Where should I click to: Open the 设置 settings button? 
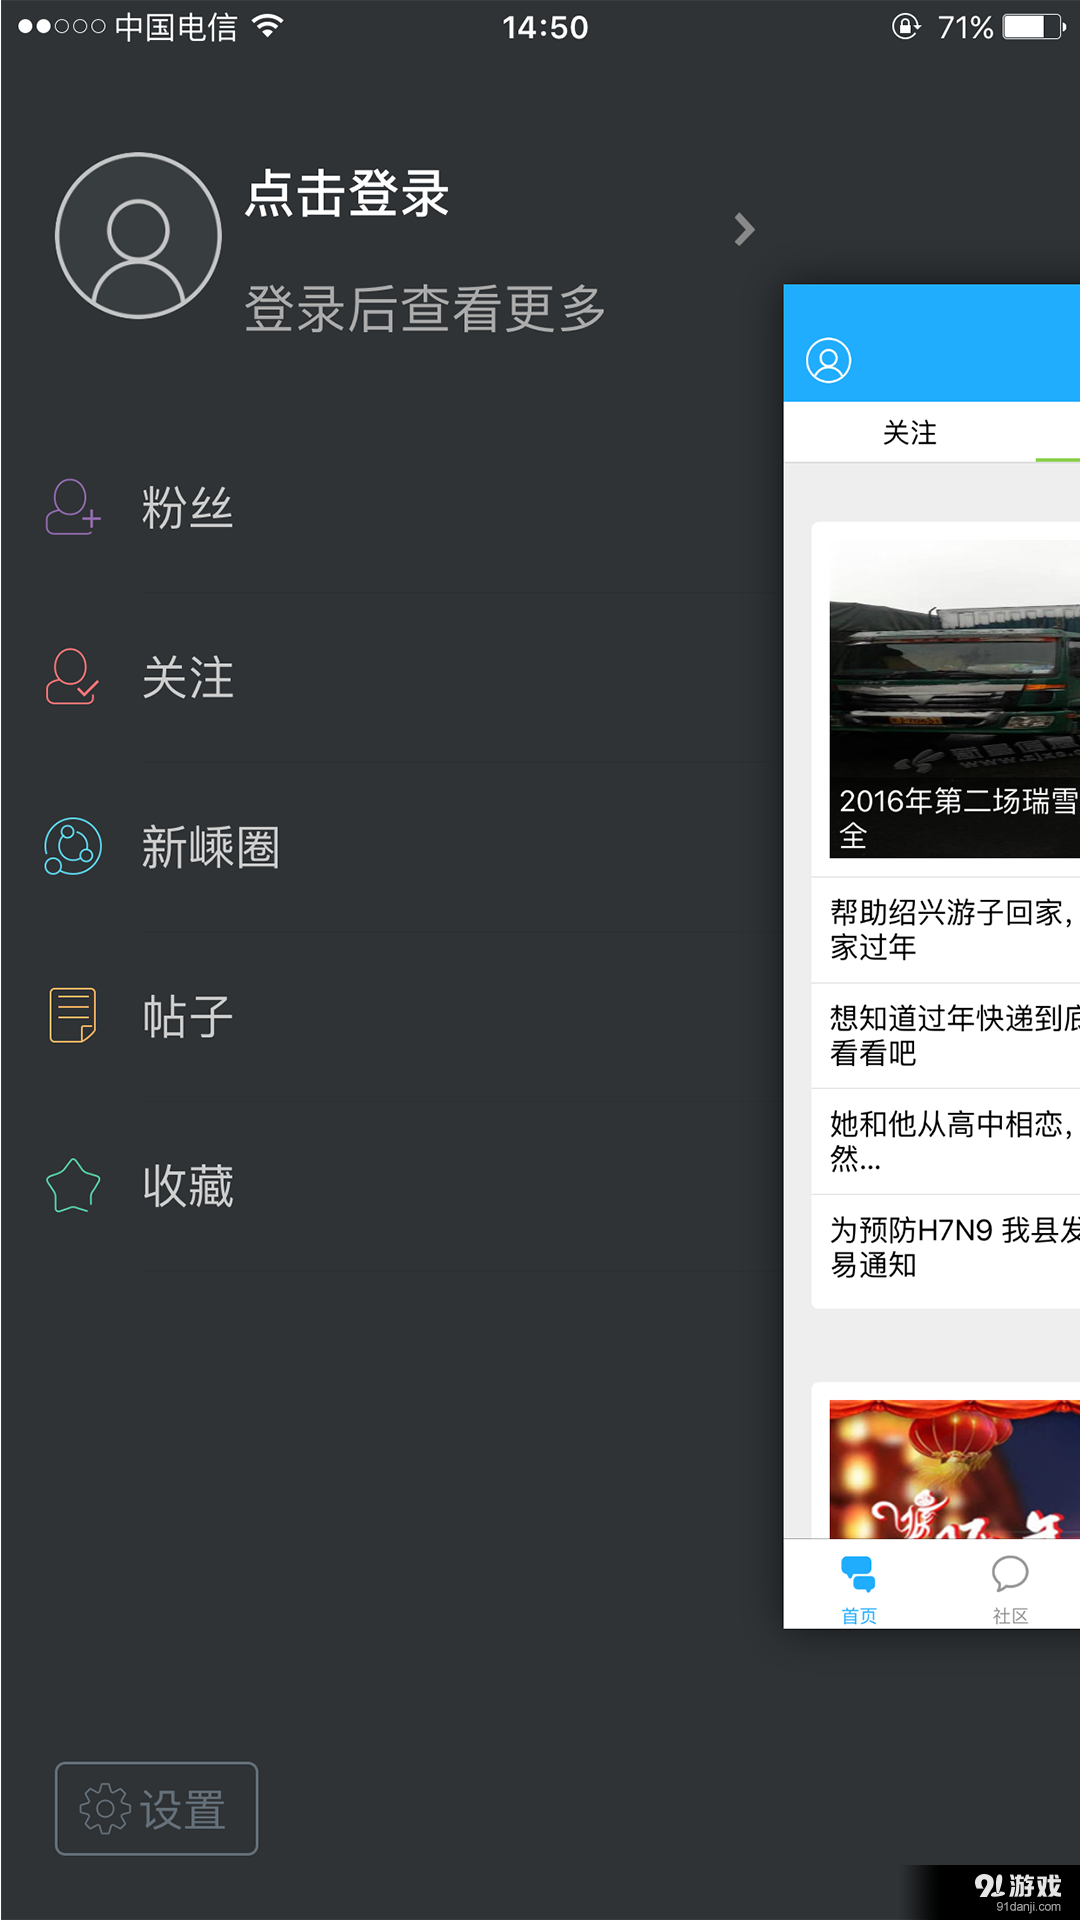pos(157,1809)
